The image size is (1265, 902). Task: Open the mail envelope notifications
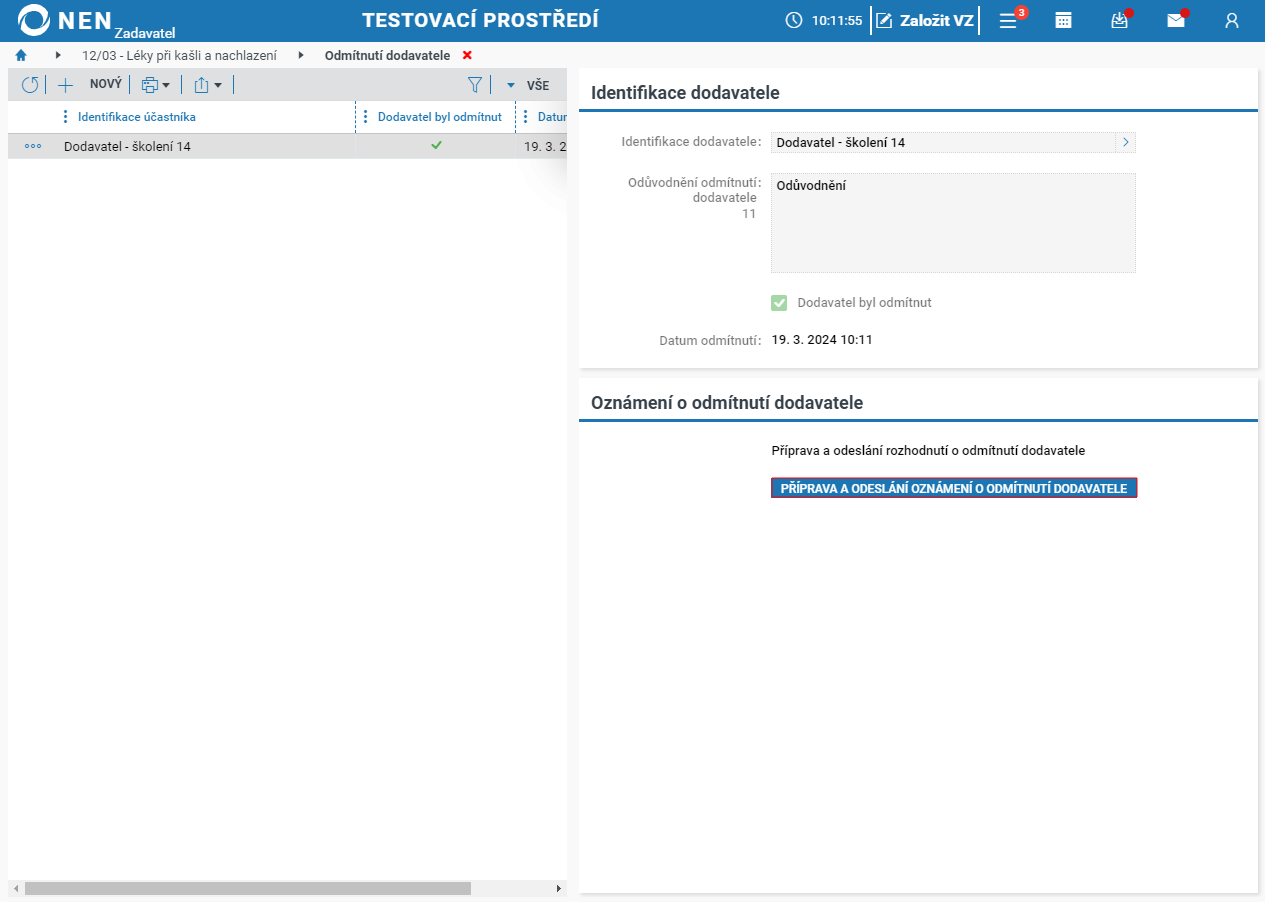point(1176,20)
